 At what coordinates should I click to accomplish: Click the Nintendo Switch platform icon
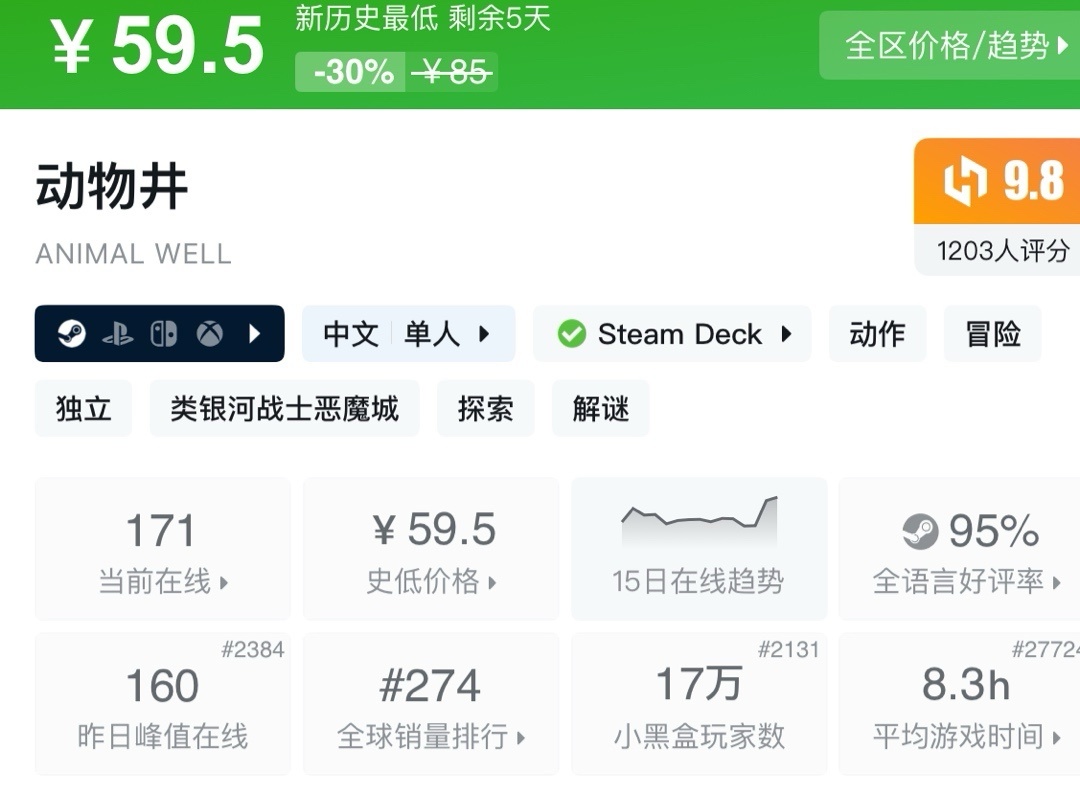click(x=163, y=334)
